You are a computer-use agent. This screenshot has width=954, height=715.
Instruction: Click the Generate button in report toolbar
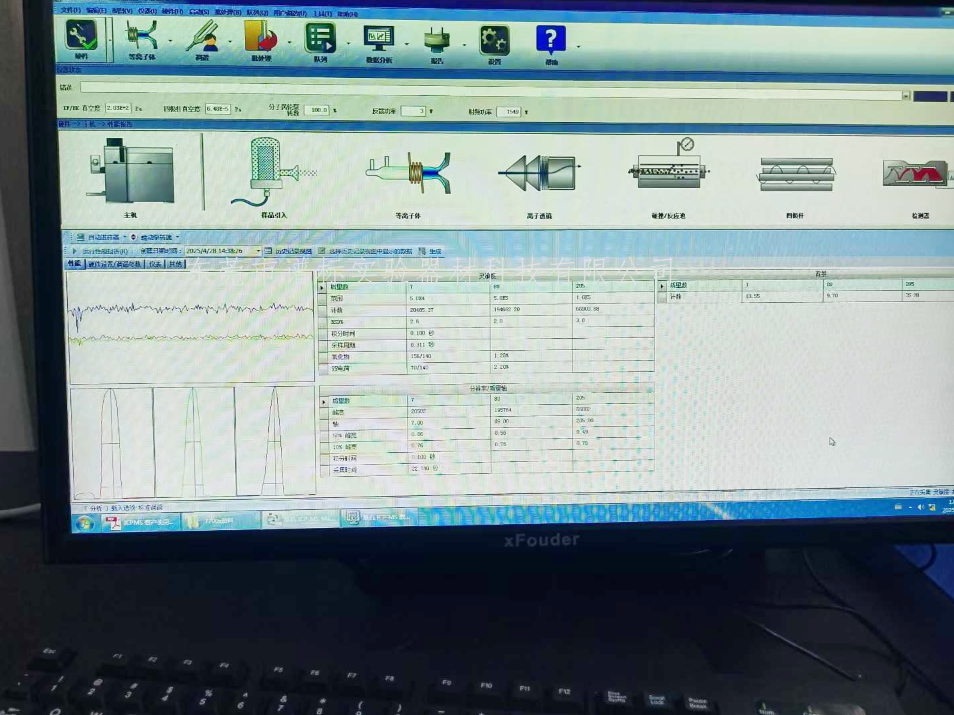pos(431,251)
